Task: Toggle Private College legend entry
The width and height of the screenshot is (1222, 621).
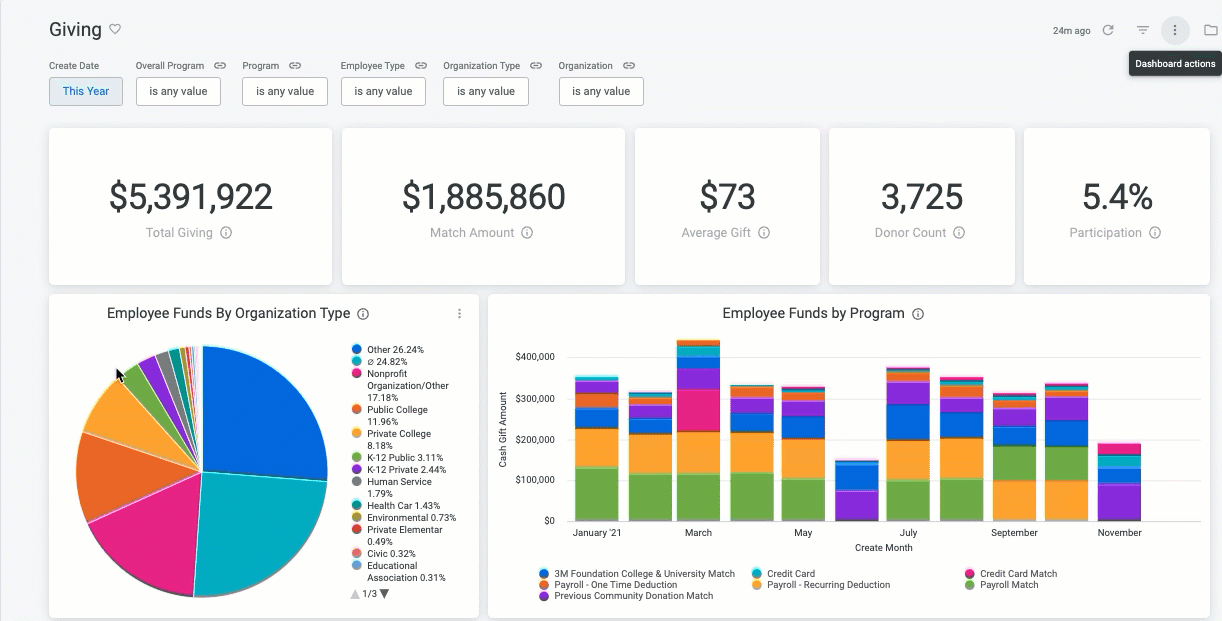Action: tap(391, 440)
